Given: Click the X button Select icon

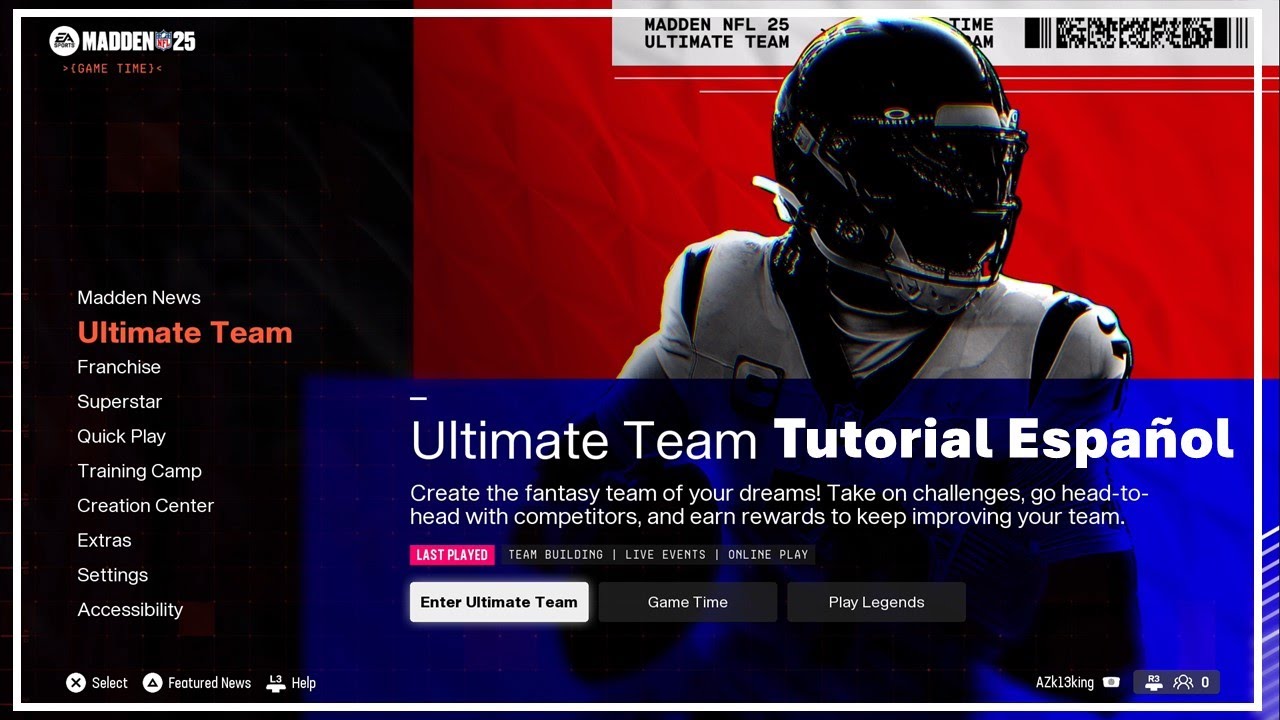Looking at the screenshot, I should pos(76,683).
